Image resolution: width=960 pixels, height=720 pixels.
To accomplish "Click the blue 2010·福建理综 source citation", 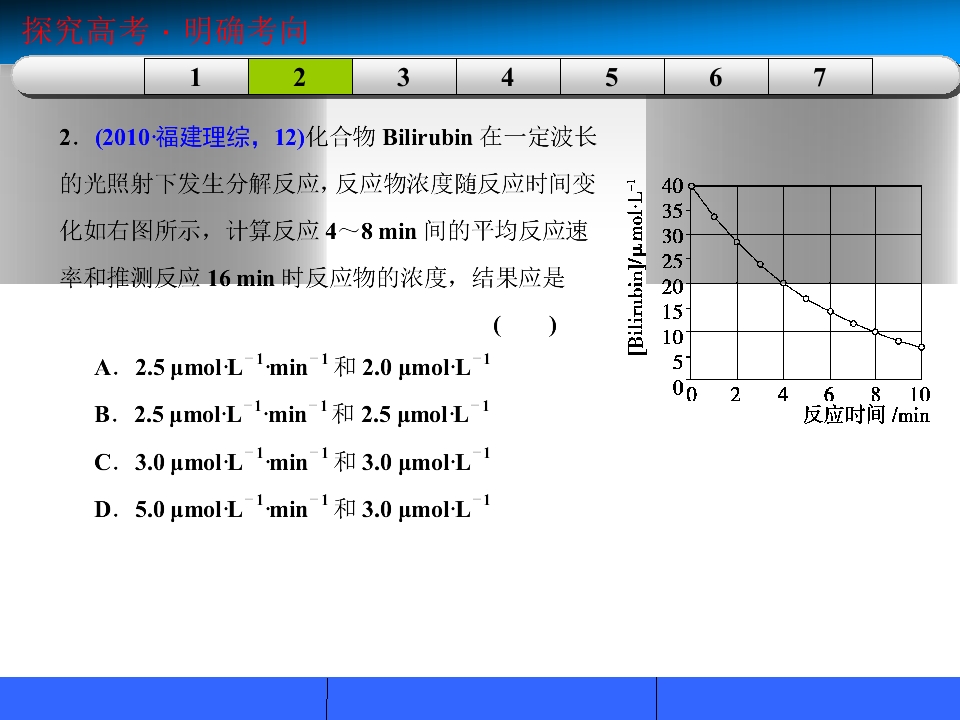I will (200, 137).
